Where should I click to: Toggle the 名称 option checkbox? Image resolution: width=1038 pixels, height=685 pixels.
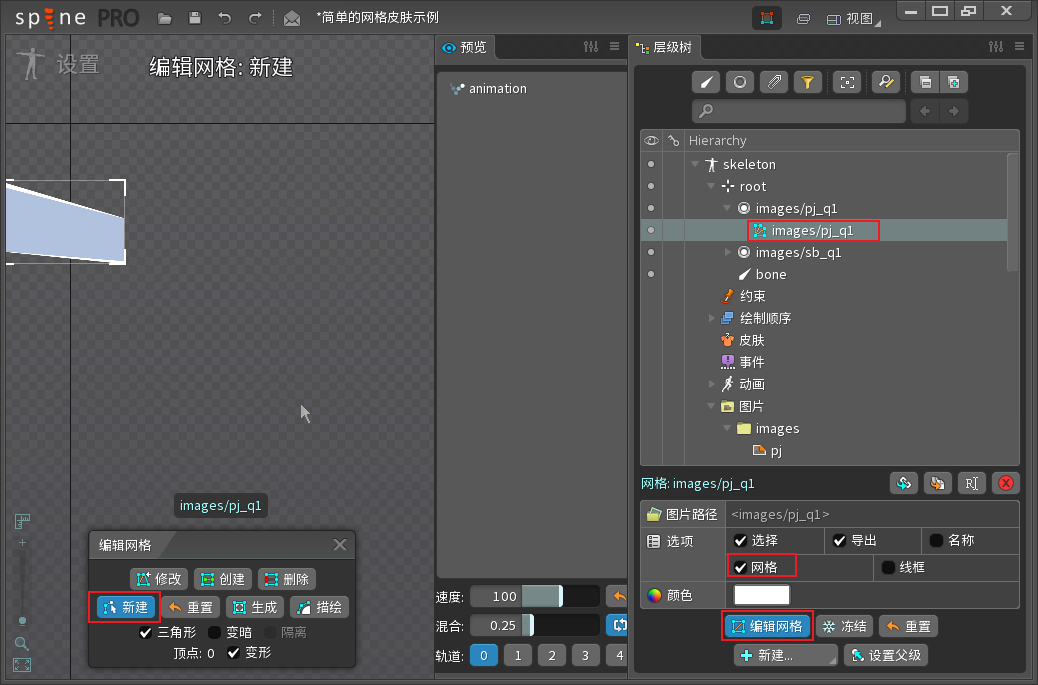936,541
